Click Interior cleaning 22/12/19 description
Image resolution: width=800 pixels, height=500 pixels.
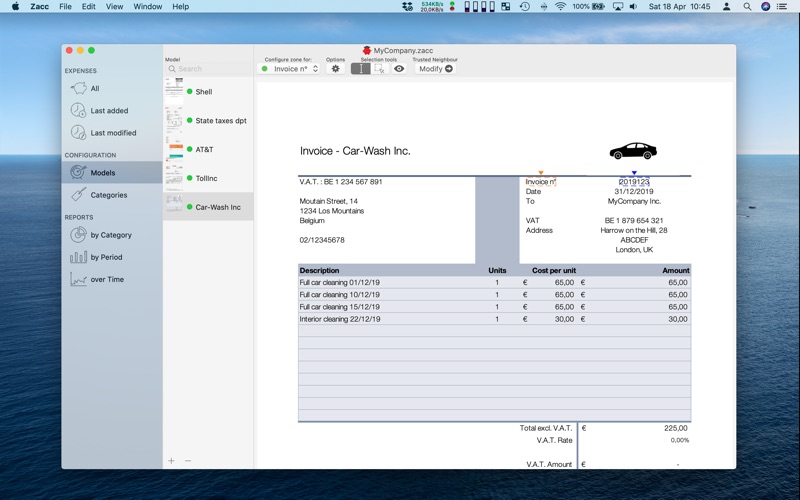[340, 319]
